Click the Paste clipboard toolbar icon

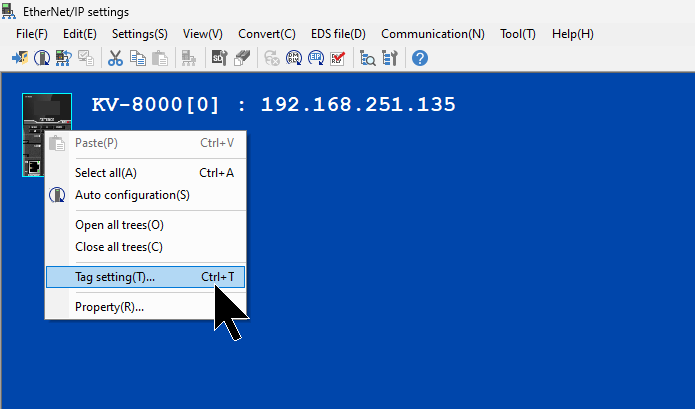point(160,58)
